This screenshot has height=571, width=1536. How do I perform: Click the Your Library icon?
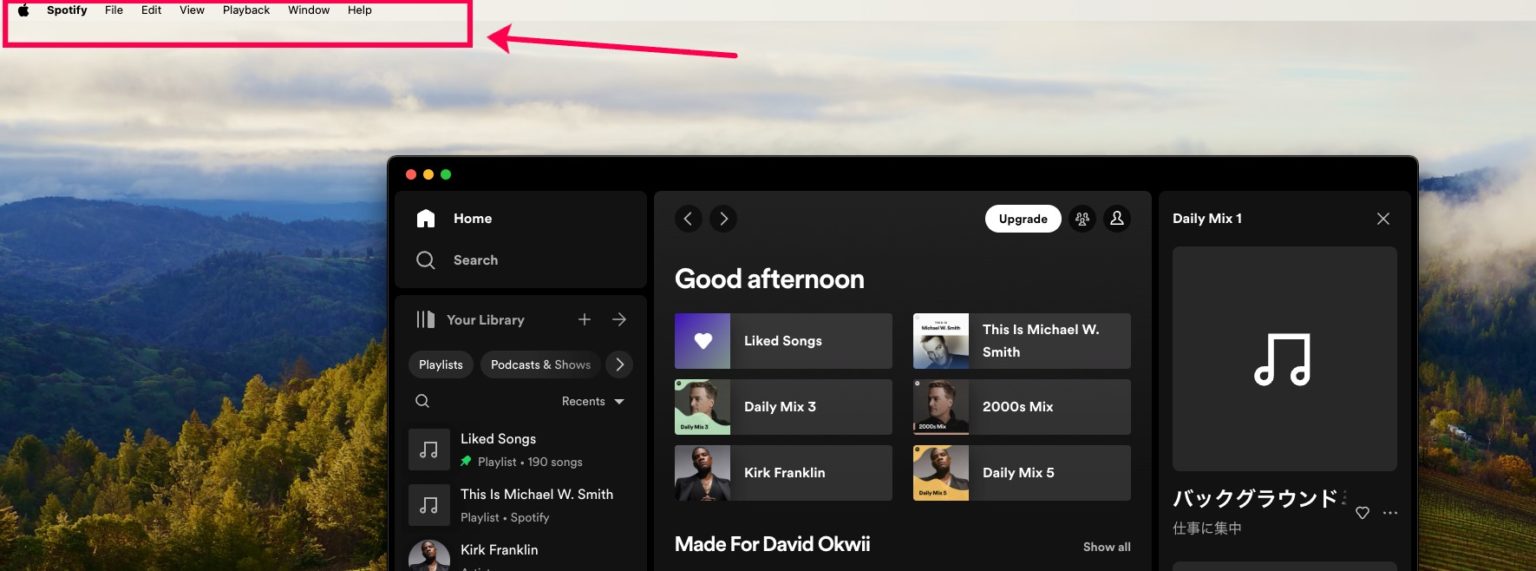click(x=426, y=320)
